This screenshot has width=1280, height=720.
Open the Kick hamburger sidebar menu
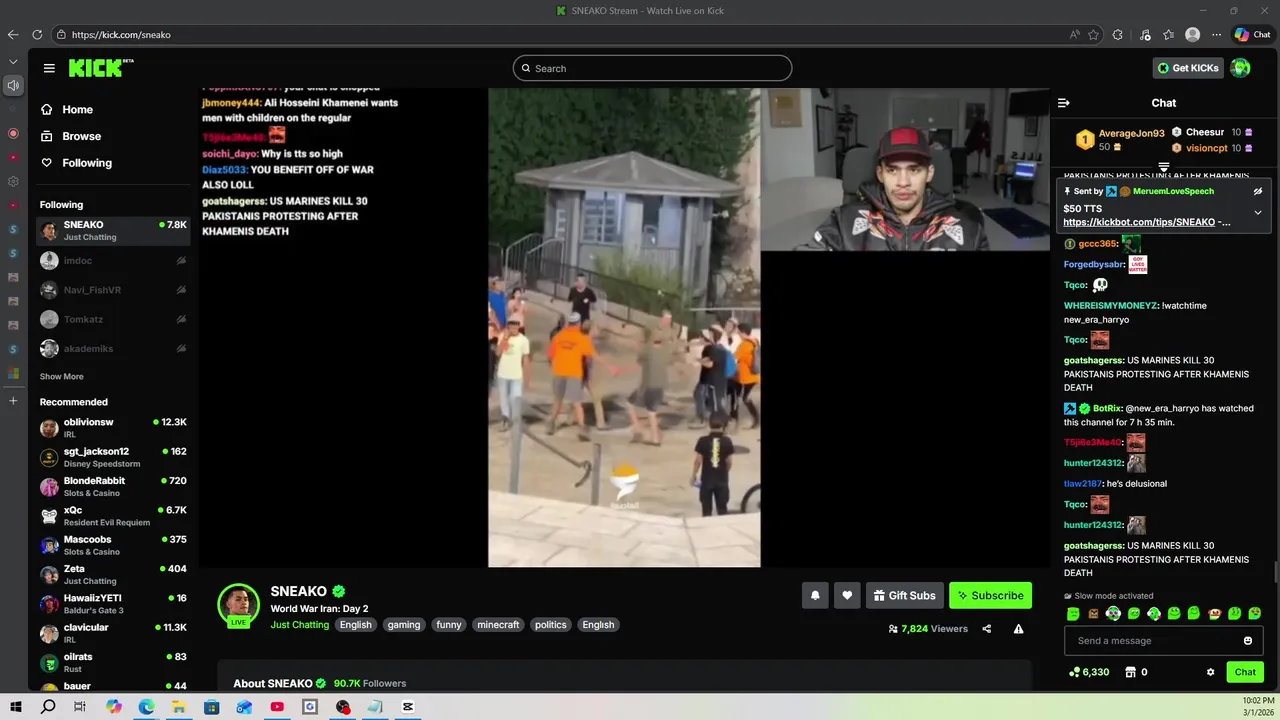coord(49,68)
